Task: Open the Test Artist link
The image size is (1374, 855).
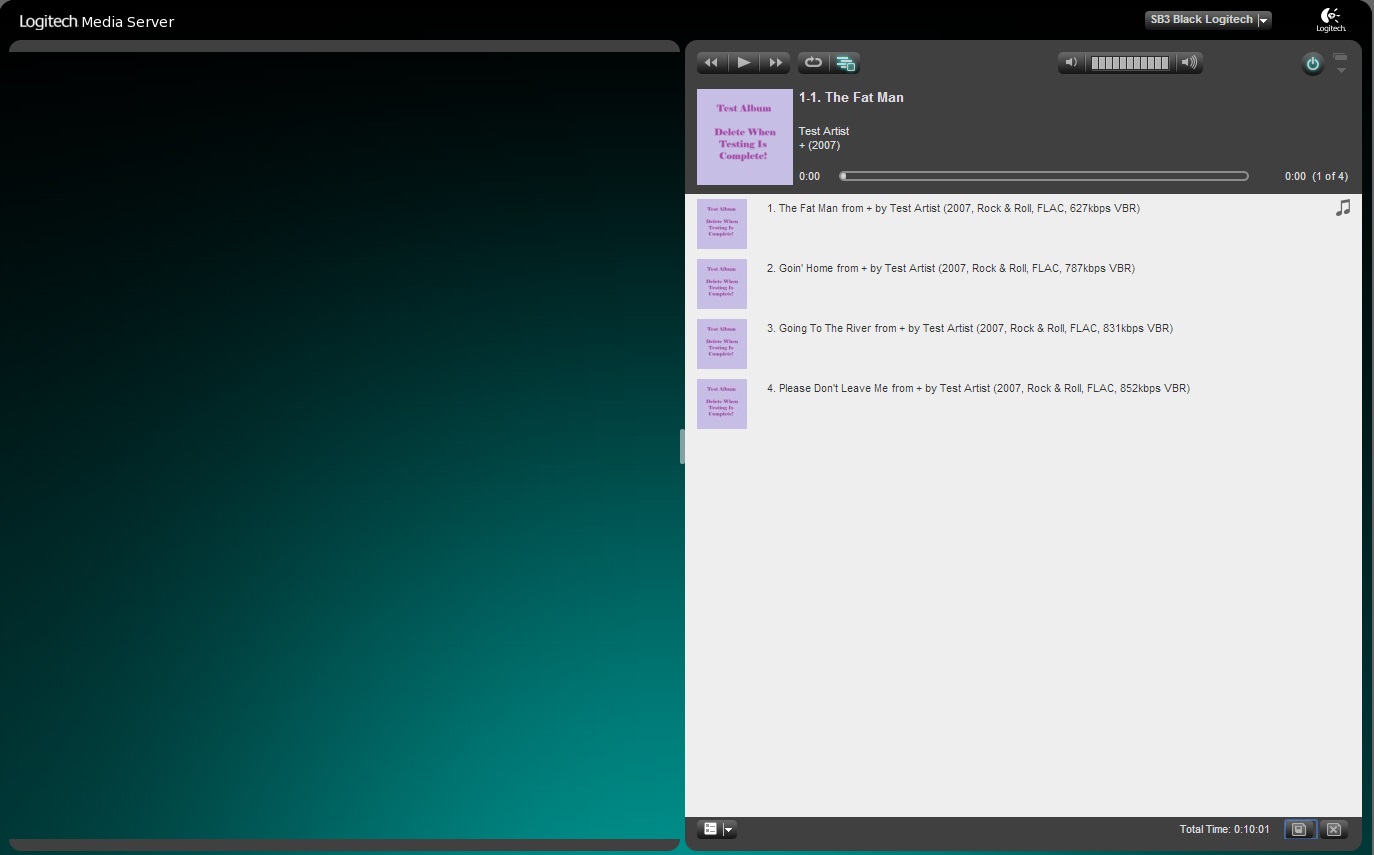Action: 824,131
